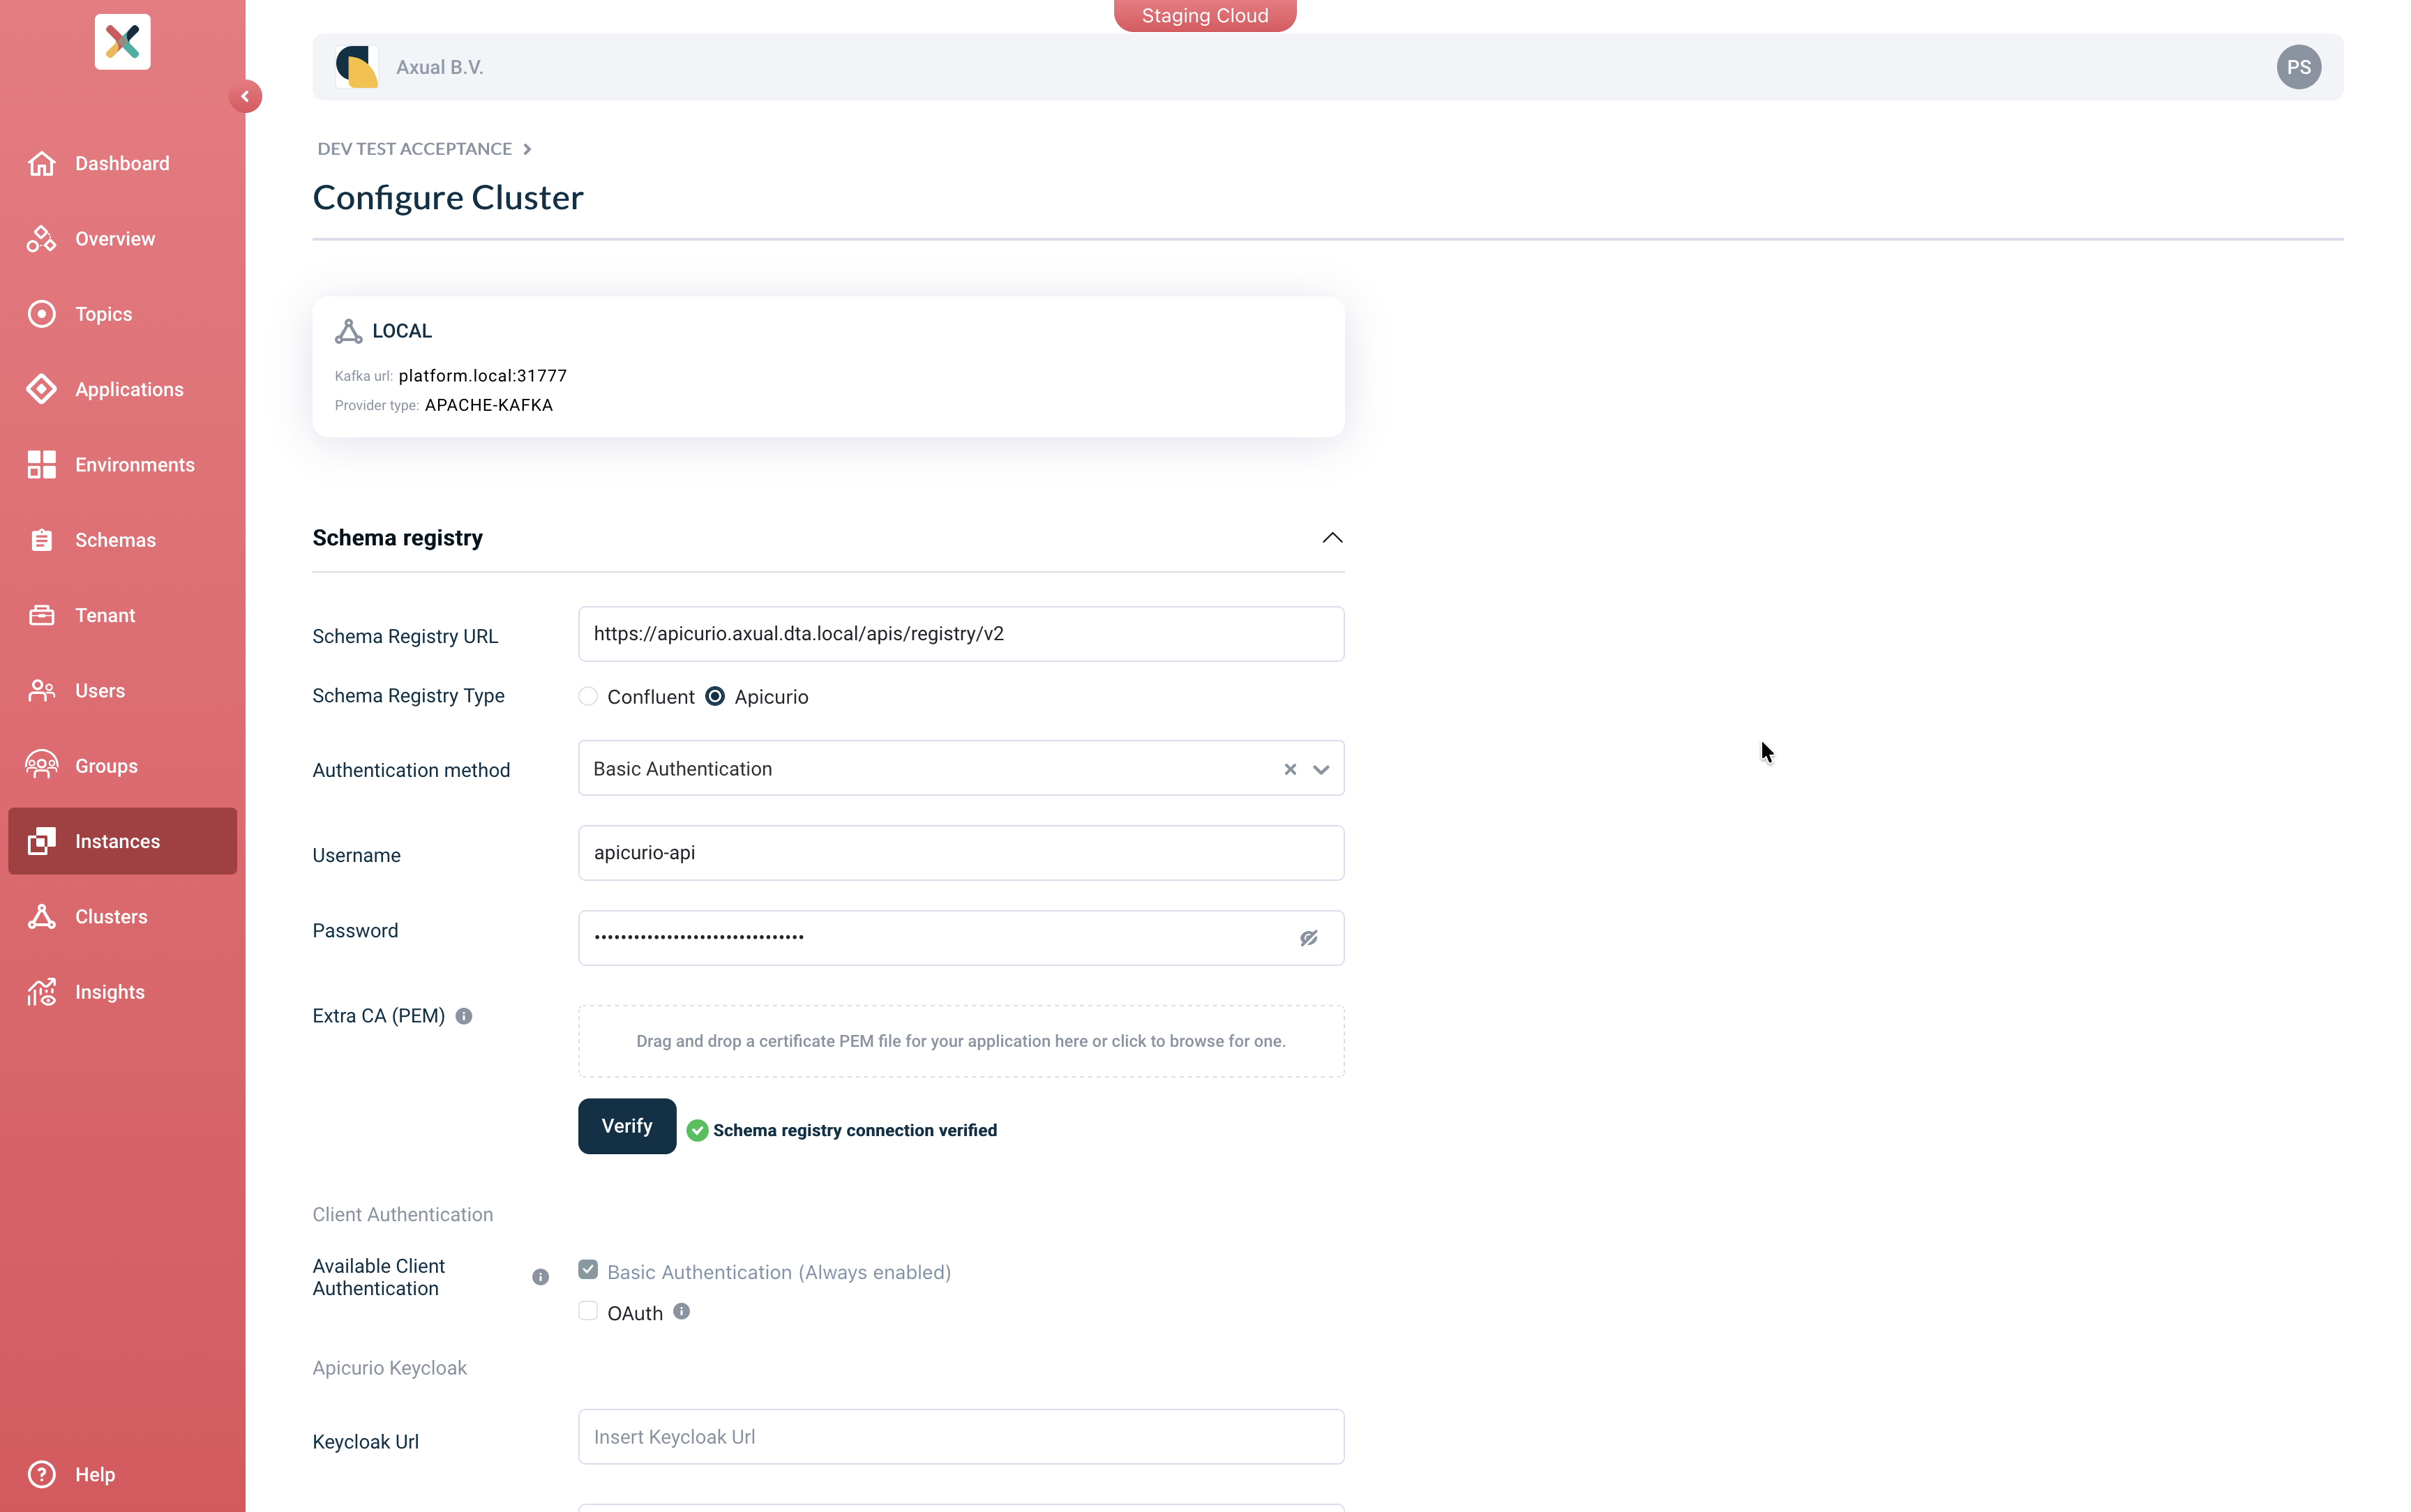Collapse the Schema registry section
This screenshot has height=1512, width=2411.
(x=1331, y=537)
